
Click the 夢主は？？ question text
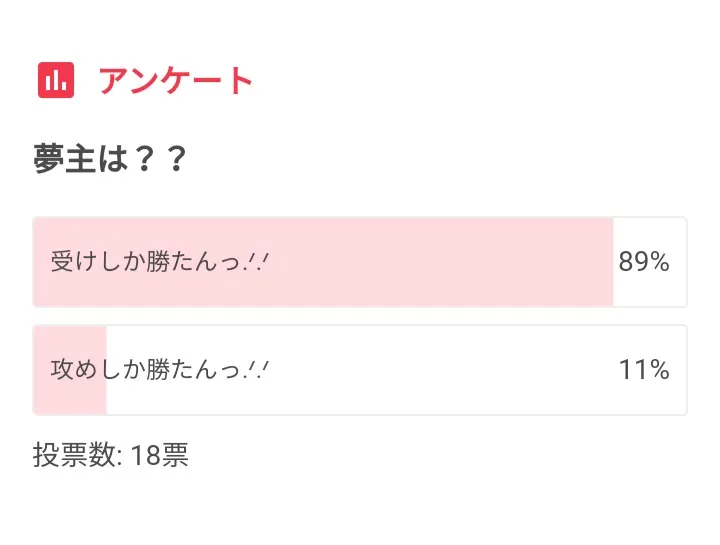click(110, 160)
